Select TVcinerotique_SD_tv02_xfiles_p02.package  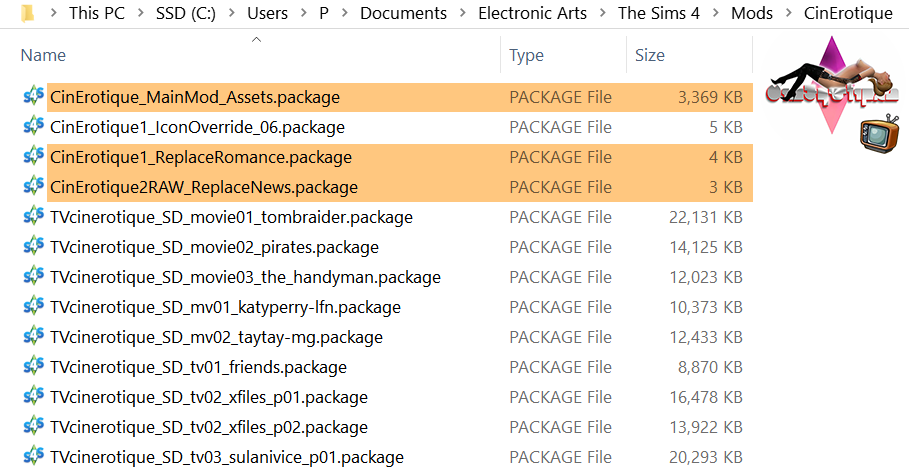point(209,427)
